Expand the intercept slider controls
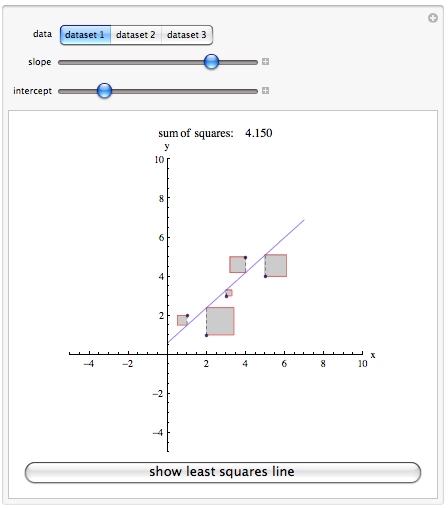 (x=265, y=91)
